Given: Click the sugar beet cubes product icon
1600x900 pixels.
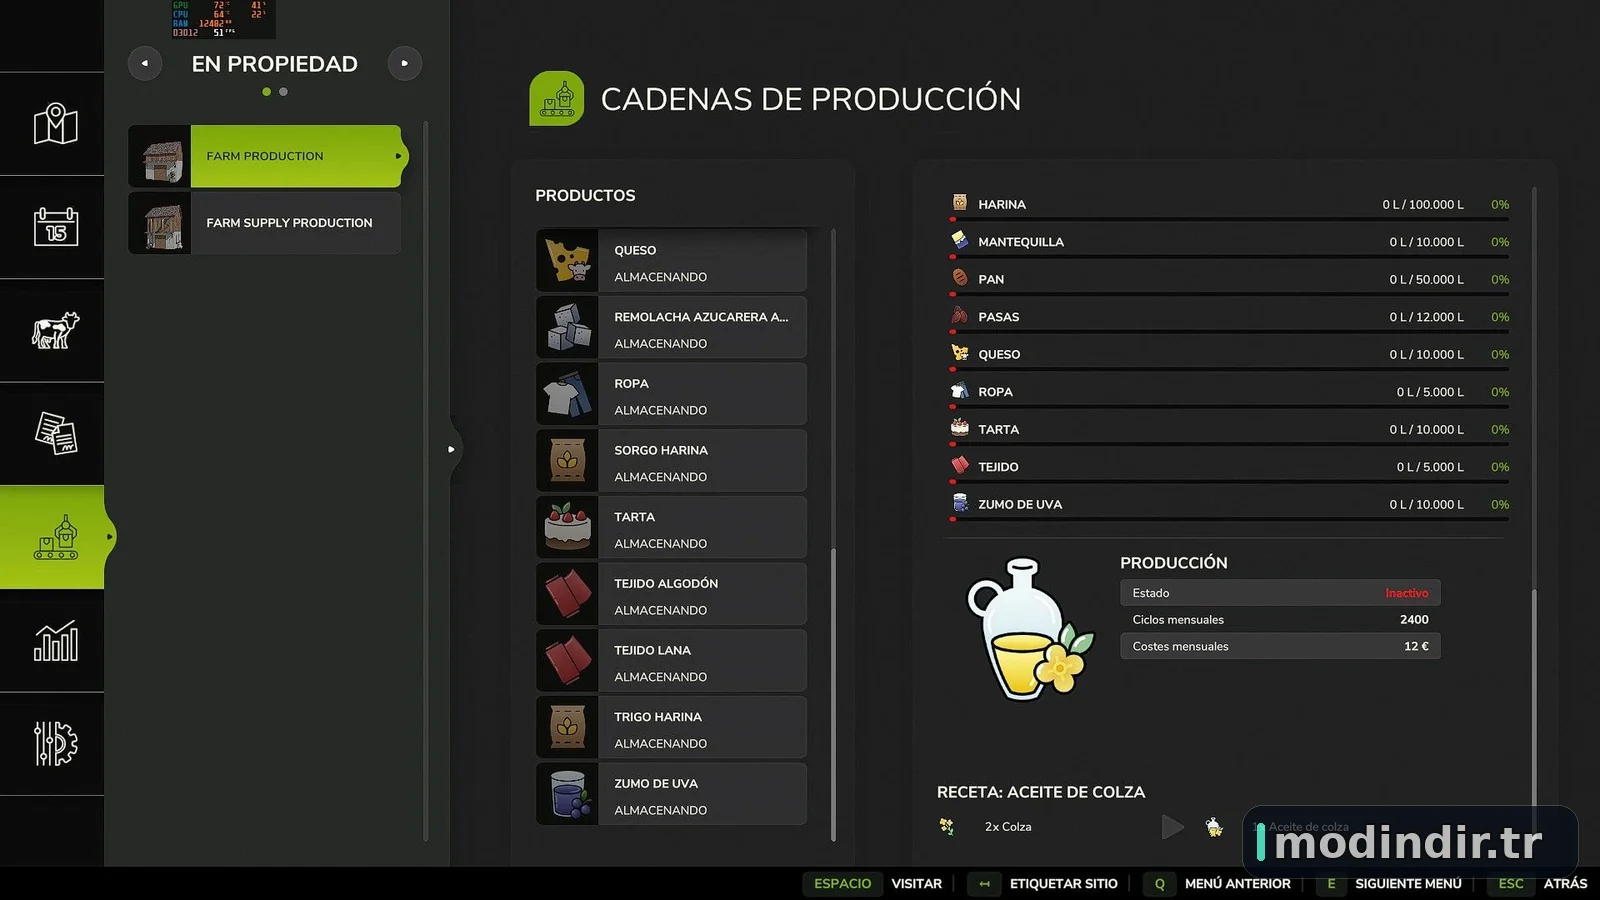Looking at the screenshot, I should [x=567, y=328].
